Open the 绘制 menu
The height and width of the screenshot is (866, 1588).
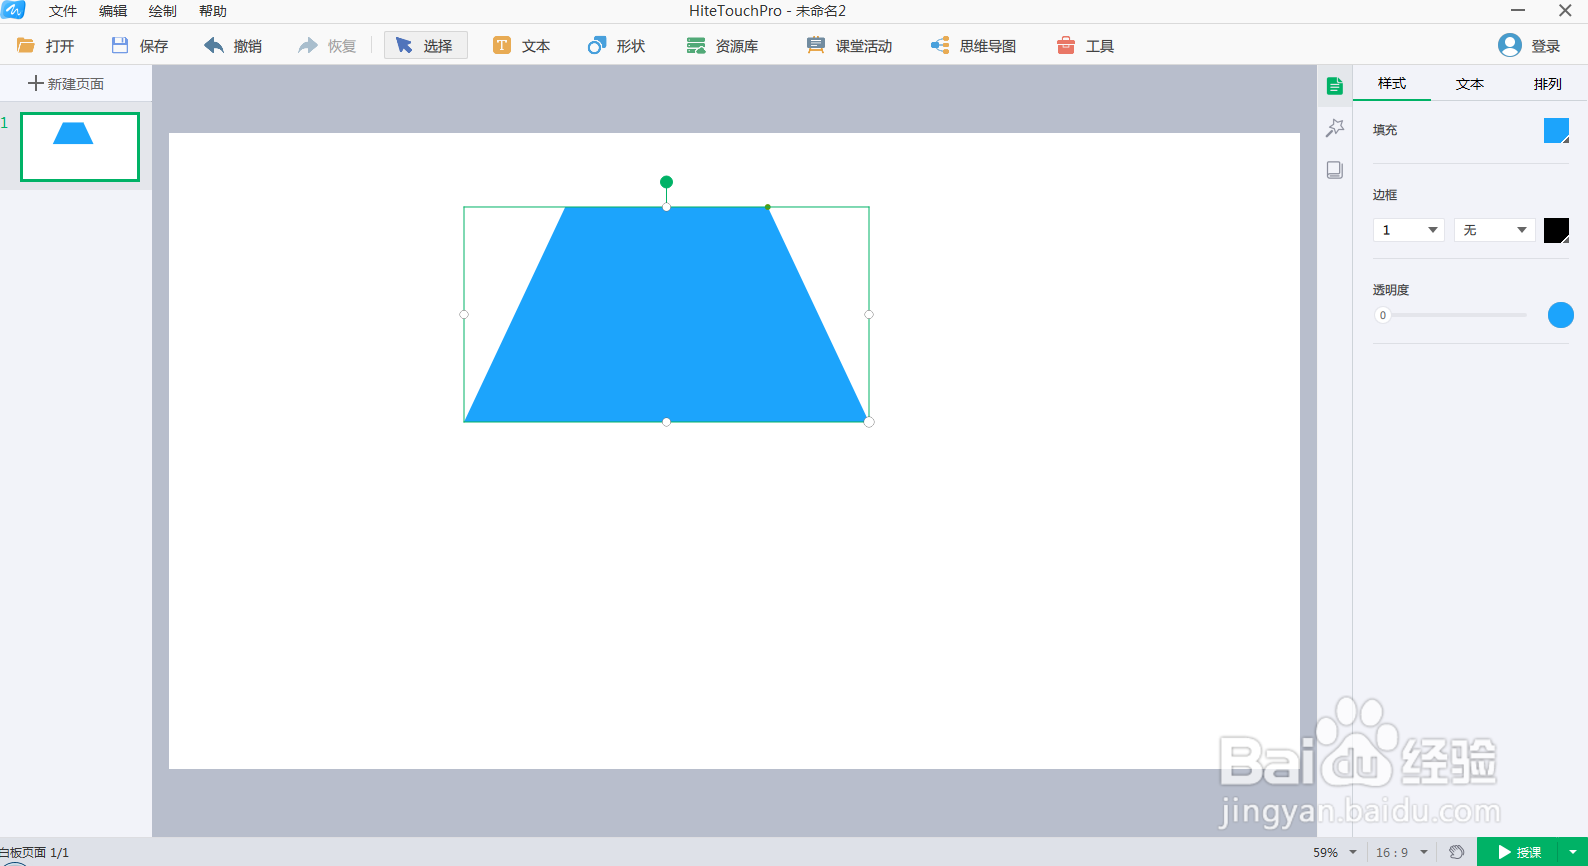163,11
